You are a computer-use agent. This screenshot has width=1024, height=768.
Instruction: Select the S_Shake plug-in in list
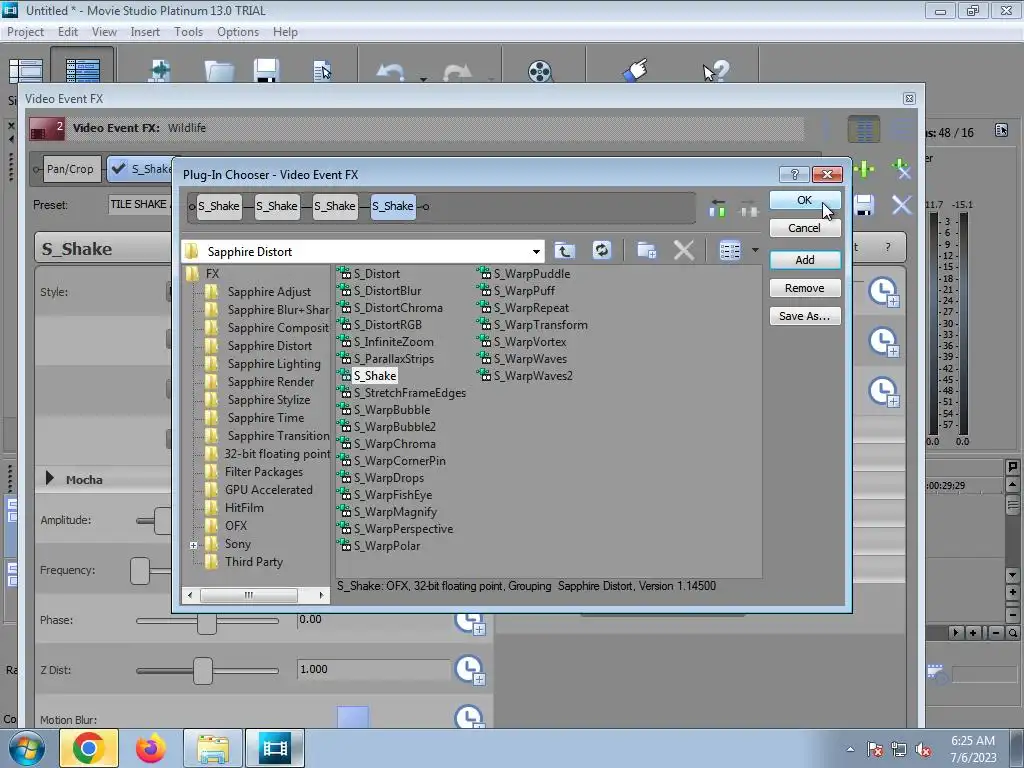point(375,376)
